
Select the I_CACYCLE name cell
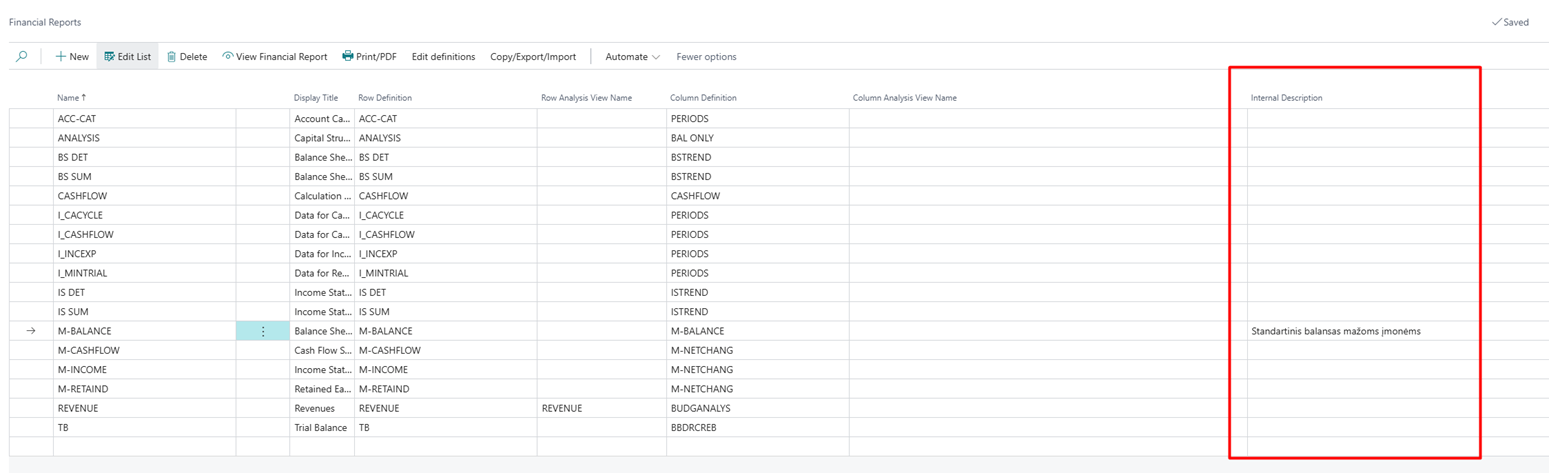tap(145, 215)
